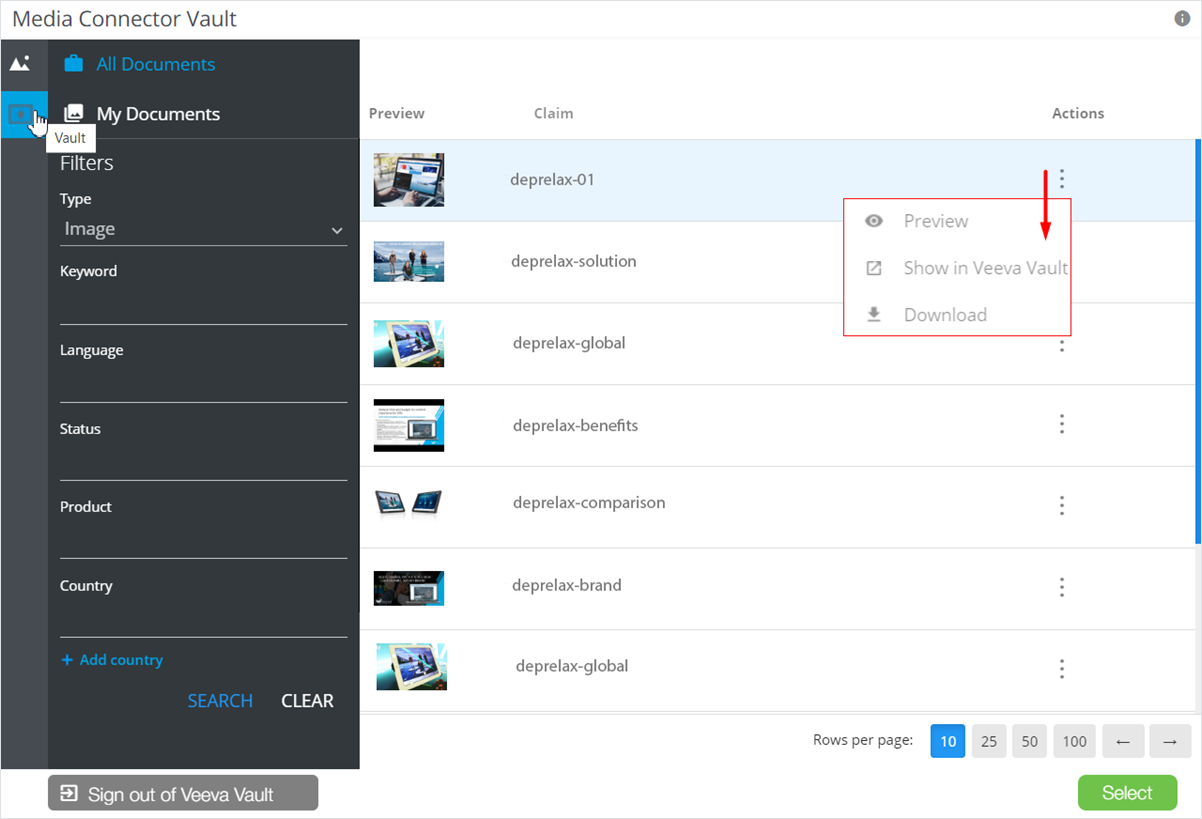1202x819 pixels.
Task: Switch to My Documents
Action: (158, 114)
